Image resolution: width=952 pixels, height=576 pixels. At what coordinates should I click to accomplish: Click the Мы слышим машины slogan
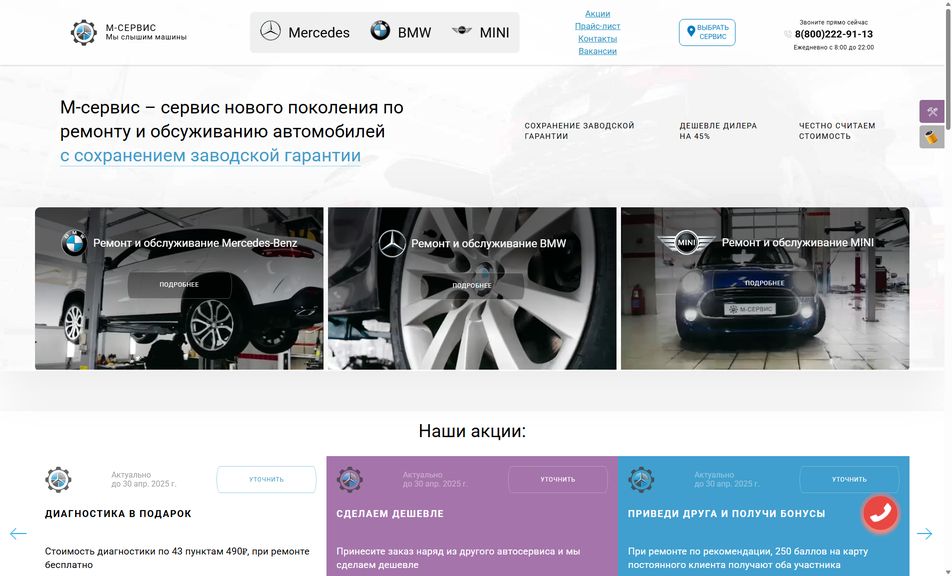[146, 37]
